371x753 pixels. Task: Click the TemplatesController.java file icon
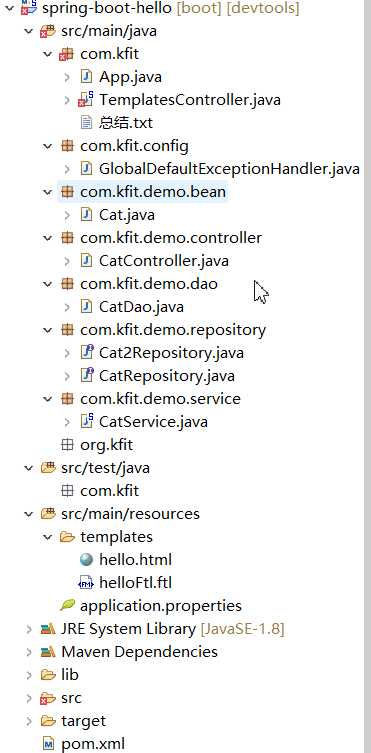tap(85, 100)
